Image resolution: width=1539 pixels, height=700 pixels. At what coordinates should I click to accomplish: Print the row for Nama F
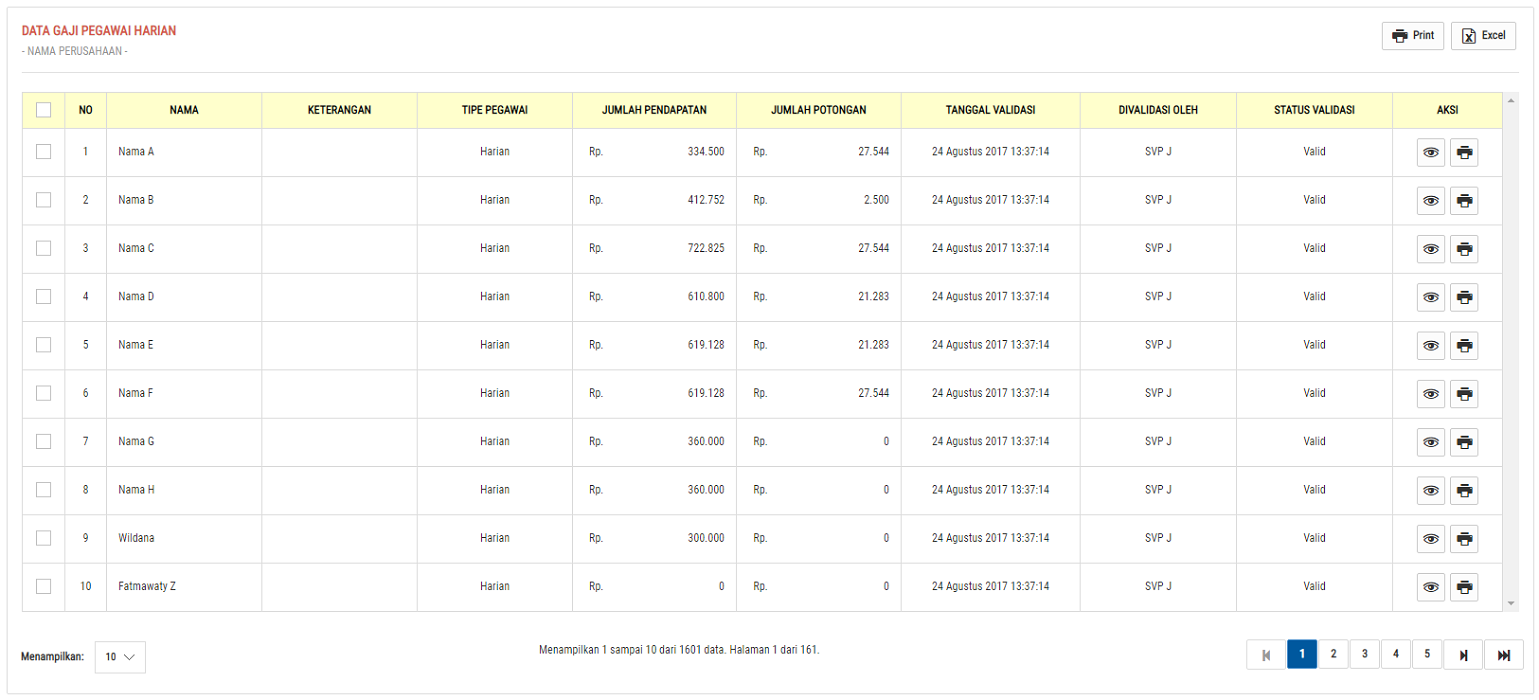pos(1464,394)
